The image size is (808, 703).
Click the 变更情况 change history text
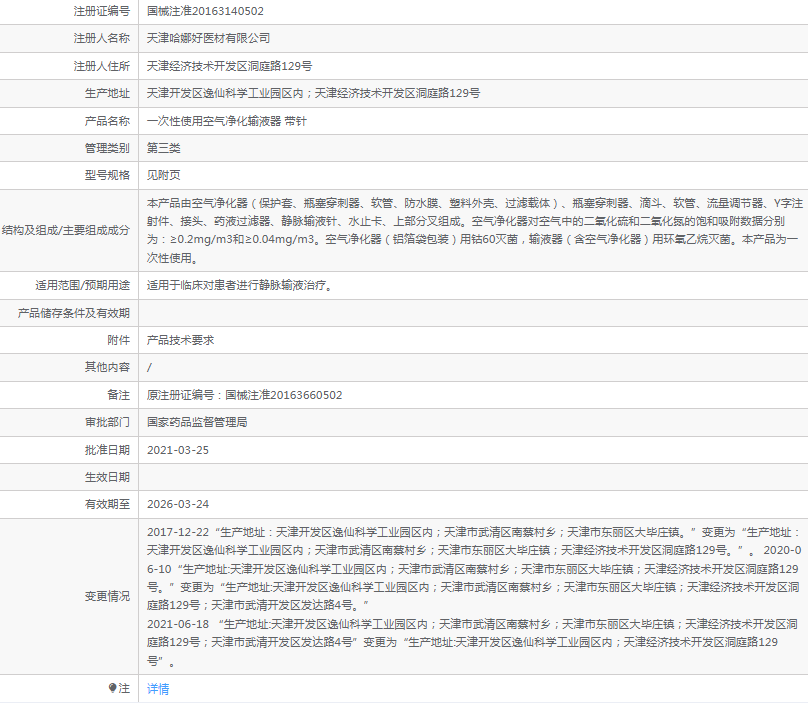pyautogui.click(x=474, y=596)
